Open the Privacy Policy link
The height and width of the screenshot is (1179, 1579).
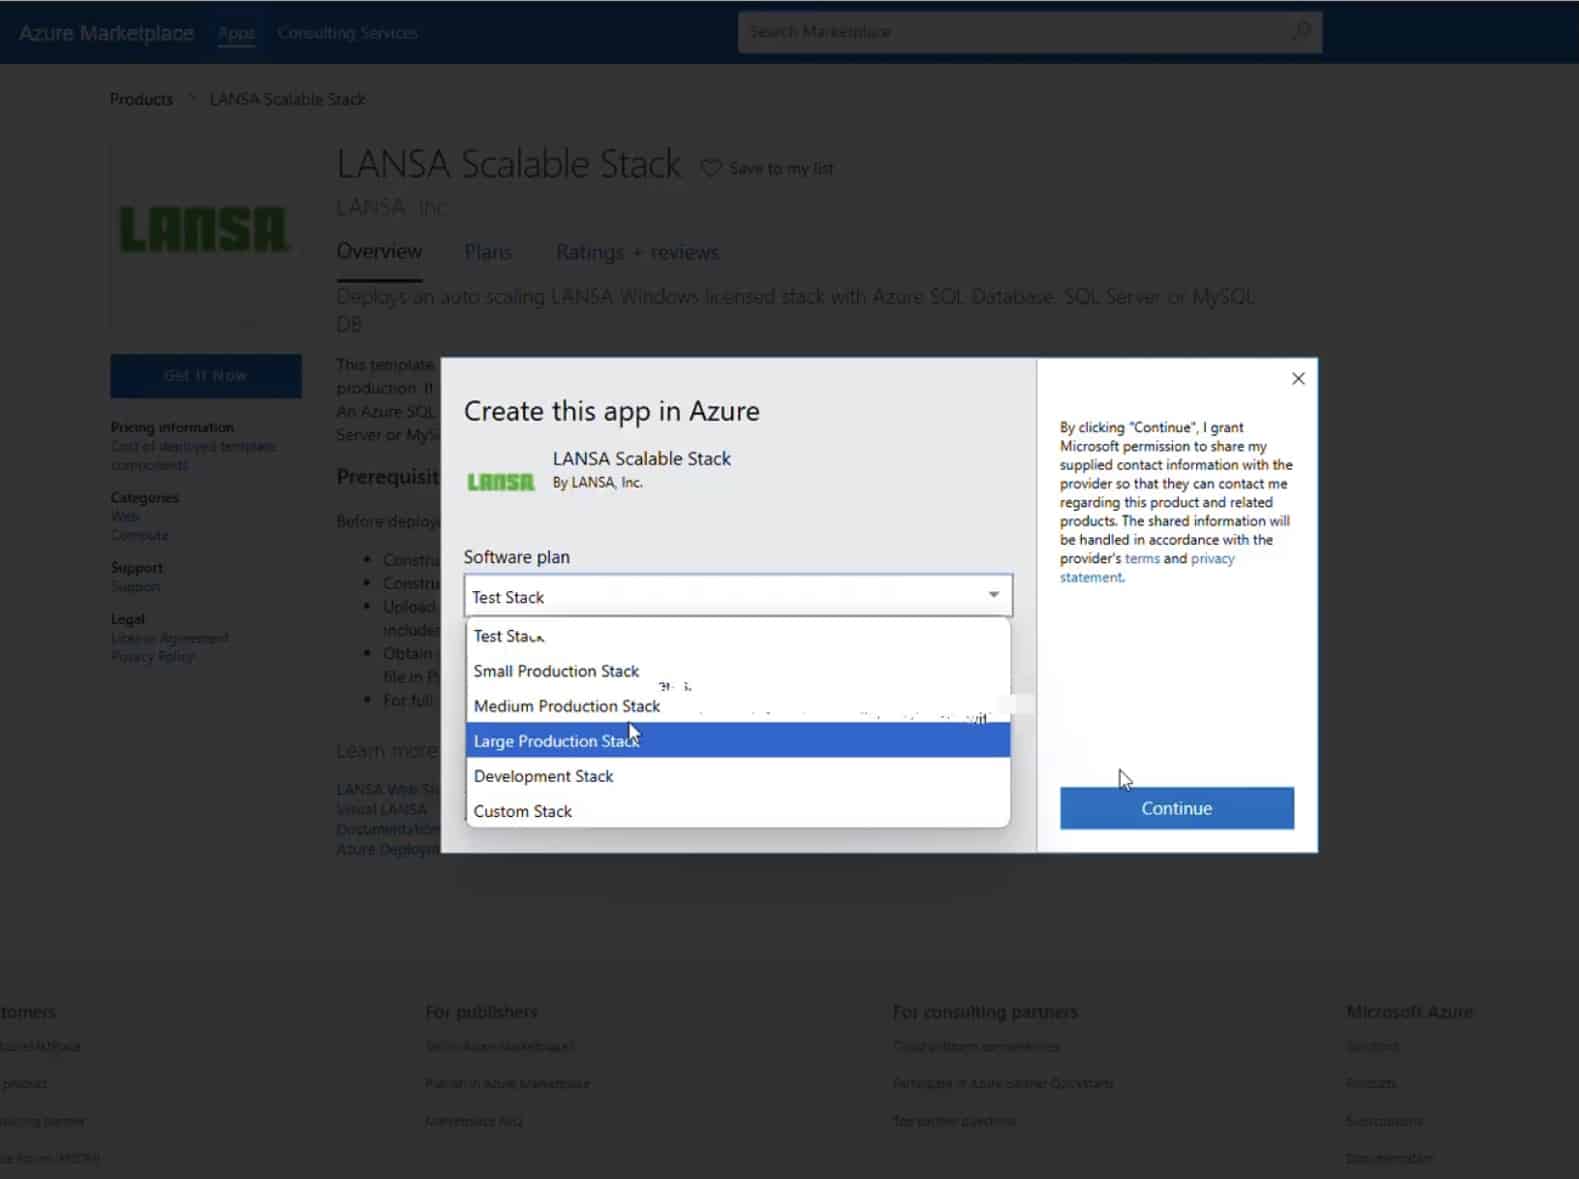point(152,656)
